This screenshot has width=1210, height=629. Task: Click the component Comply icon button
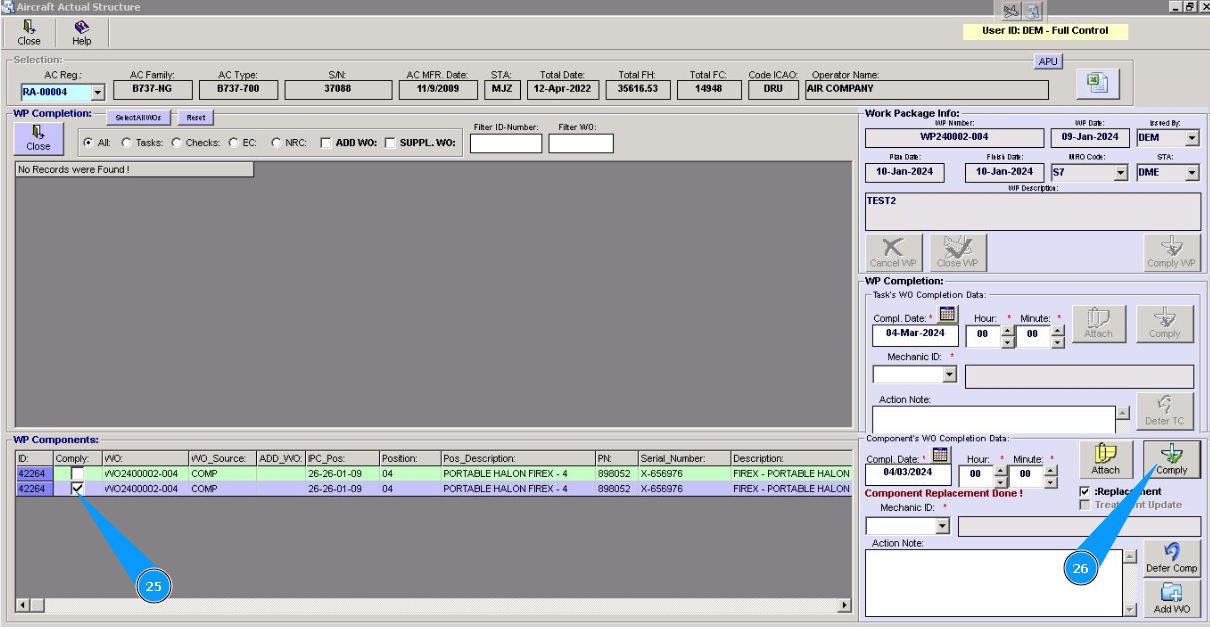[x=1171, y=459]
